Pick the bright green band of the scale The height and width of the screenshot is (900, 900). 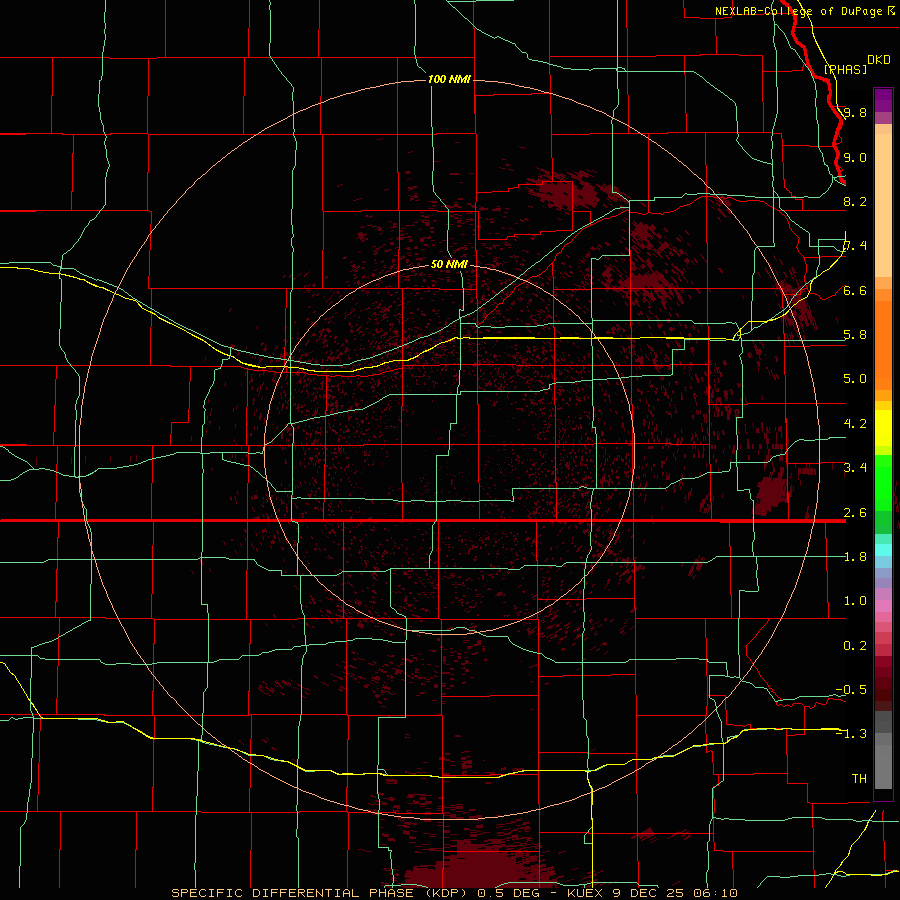[883, 482]
